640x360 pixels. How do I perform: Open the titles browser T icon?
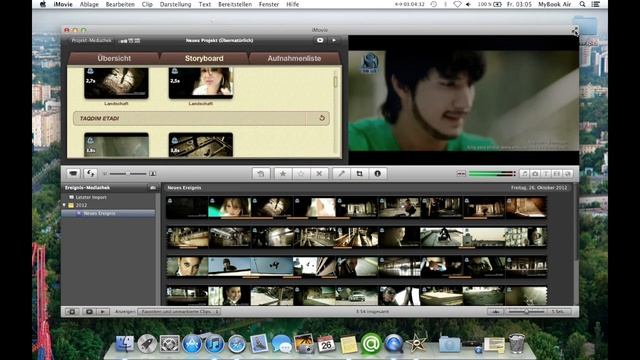click(x=546, y=174)
